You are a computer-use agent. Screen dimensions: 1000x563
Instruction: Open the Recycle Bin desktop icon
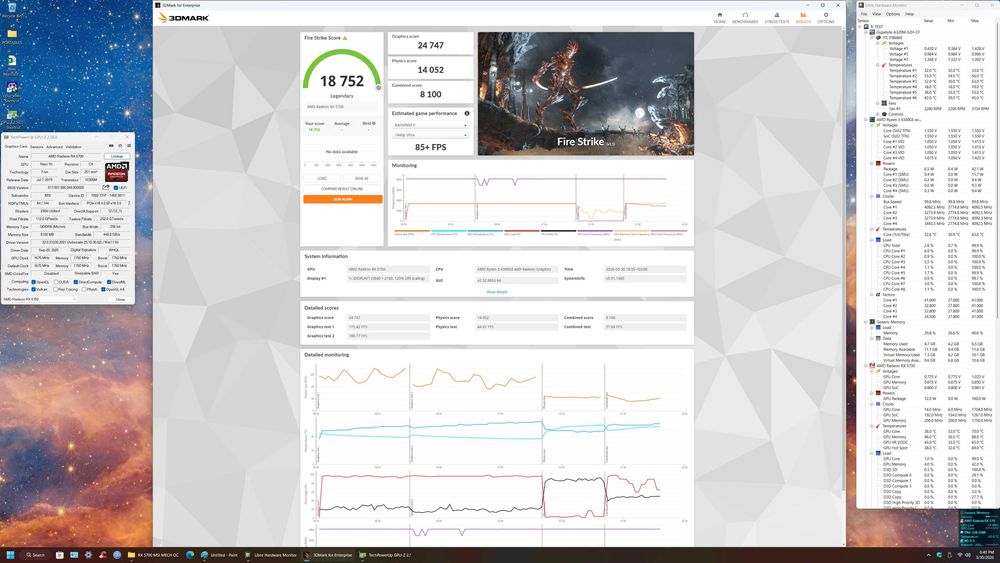coord(11,10)
